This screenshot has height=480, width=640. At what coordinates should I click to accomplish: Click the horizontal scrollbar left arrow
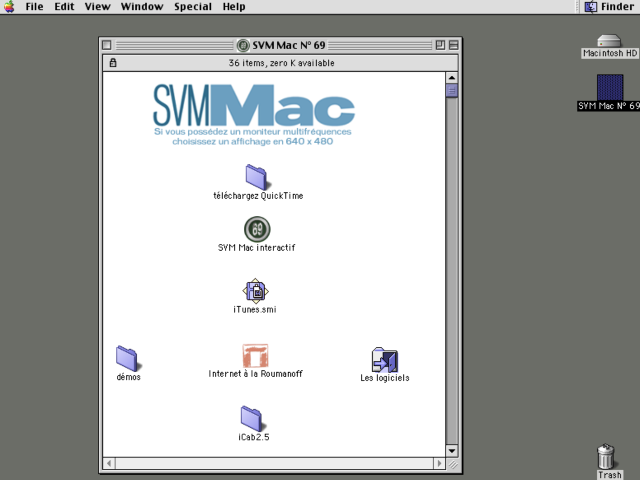(x=109, y=463)
